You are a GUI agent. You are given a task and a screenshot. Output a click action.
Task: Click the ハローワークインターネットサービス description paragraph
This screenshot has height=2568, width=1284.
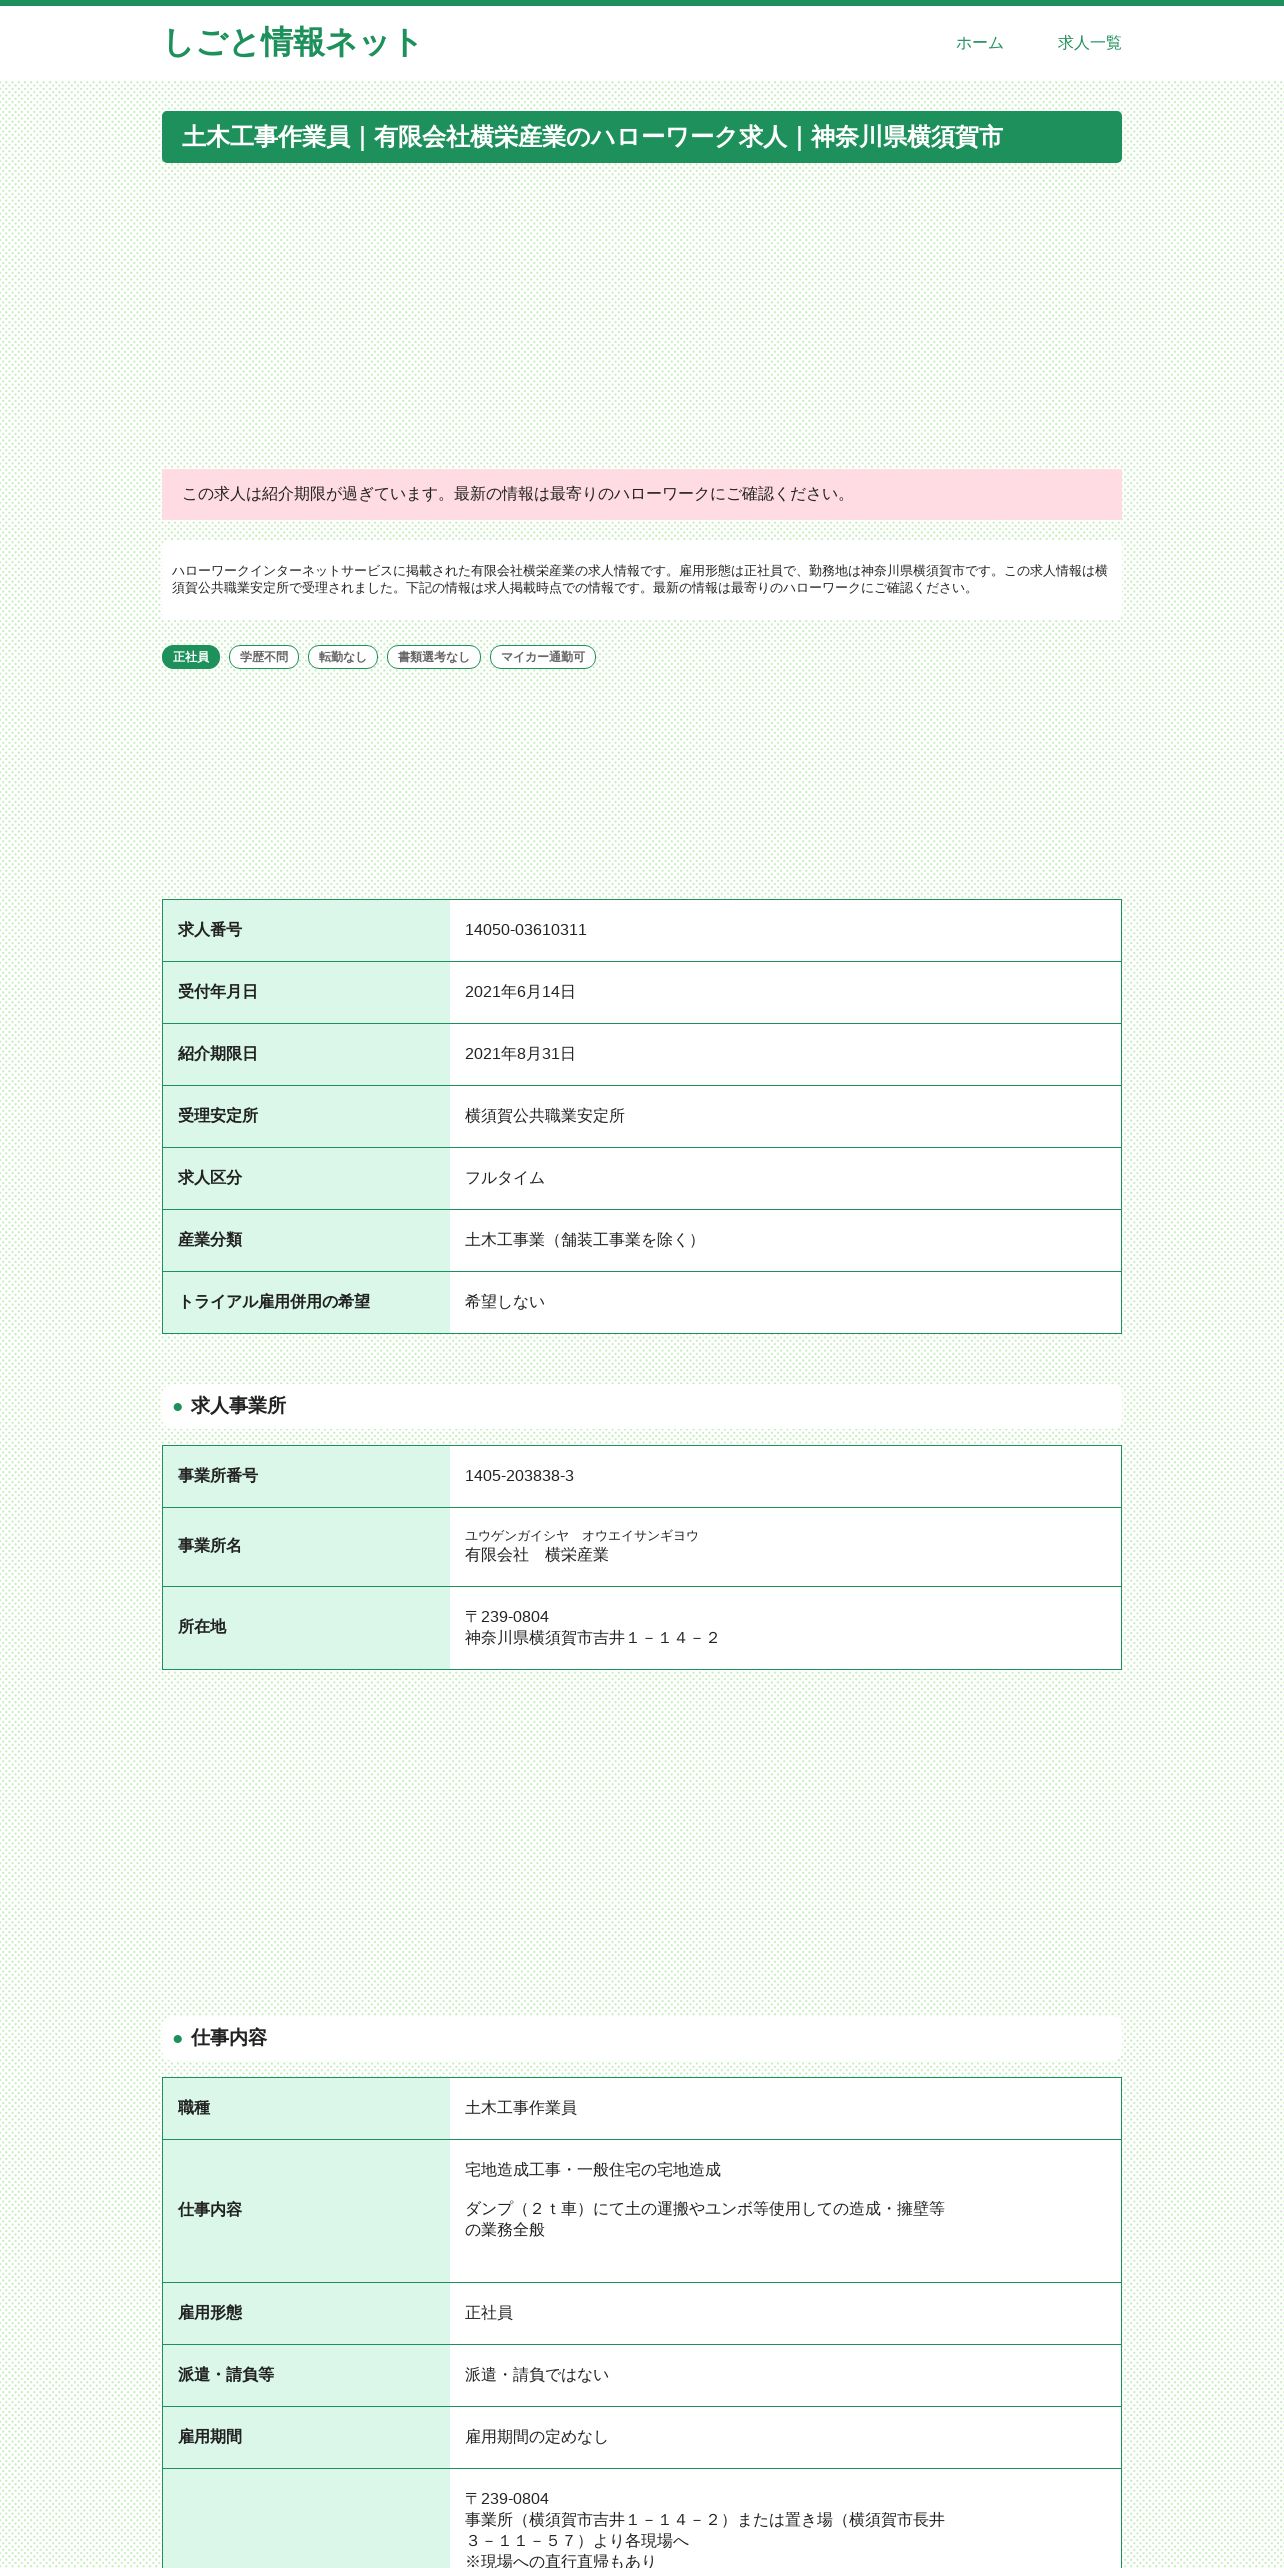coord(640,579)
